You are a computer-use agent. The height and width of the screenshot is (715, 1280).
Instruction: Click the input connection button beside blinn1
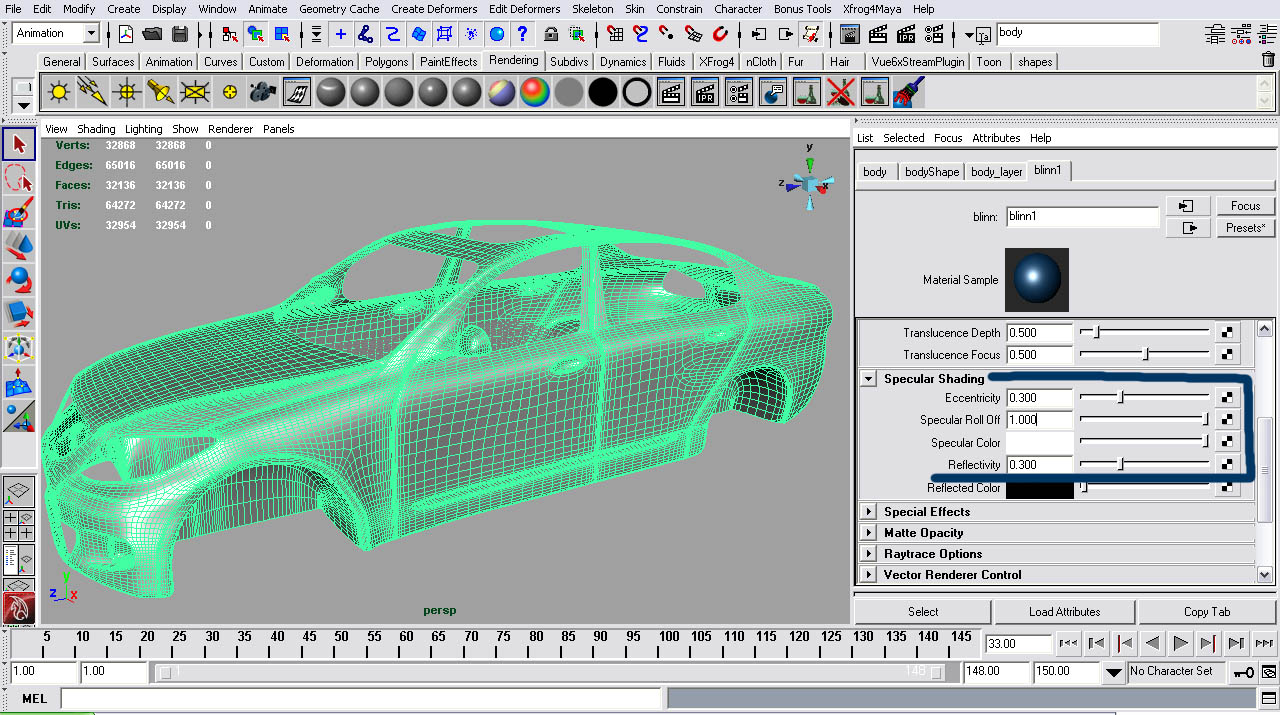pyautogui.click(x=1187, y=206)
